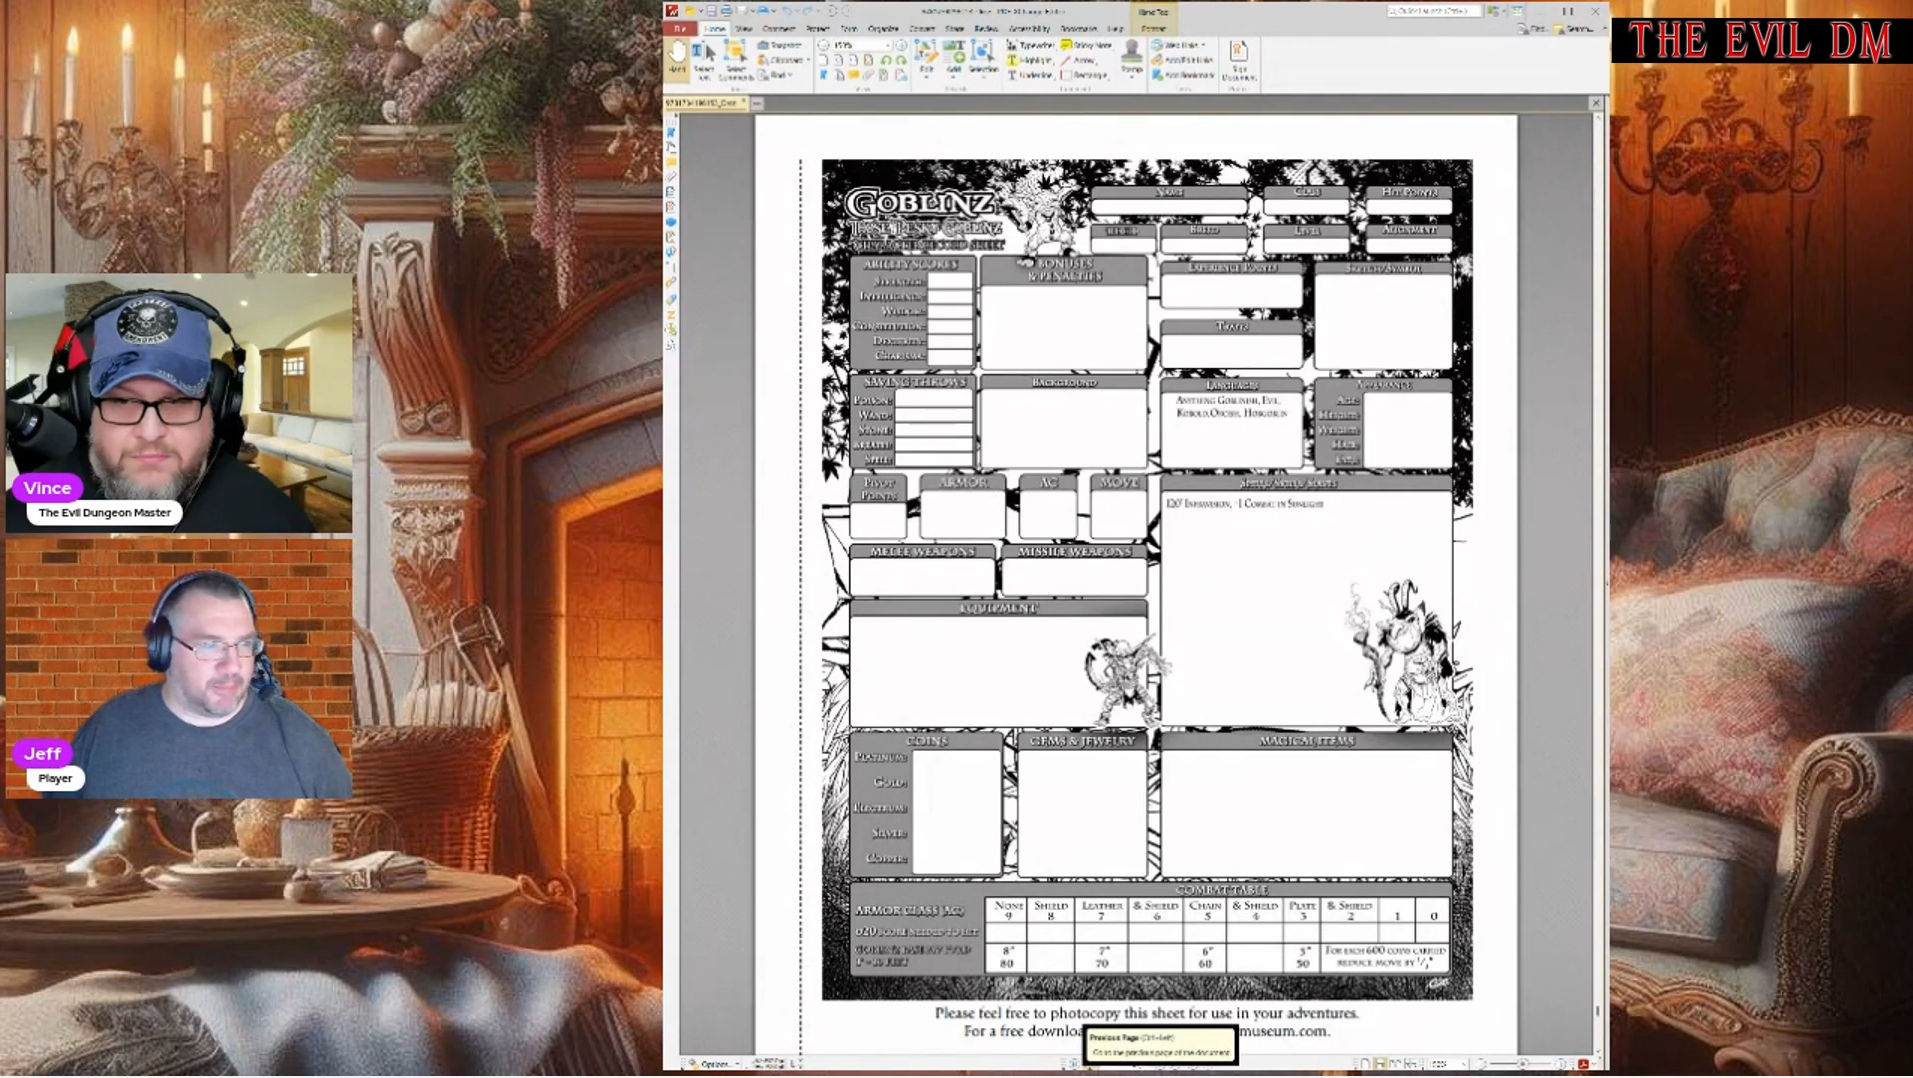Screen dimensions: 1913x1078
Task: Pick the Highlight text tool
Action: (1030, 61)
